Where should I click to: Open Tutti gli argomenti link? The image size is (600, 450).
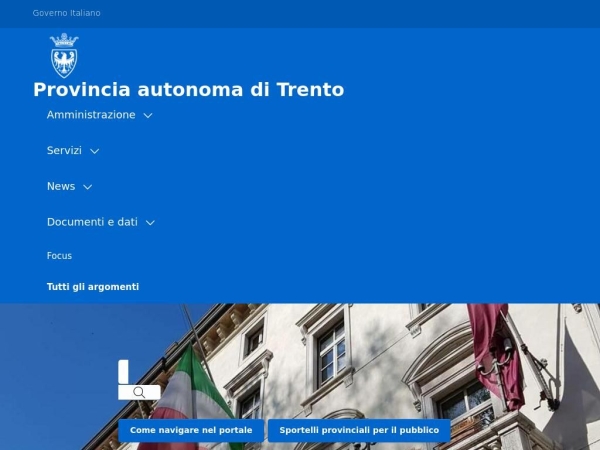[93, 287]
